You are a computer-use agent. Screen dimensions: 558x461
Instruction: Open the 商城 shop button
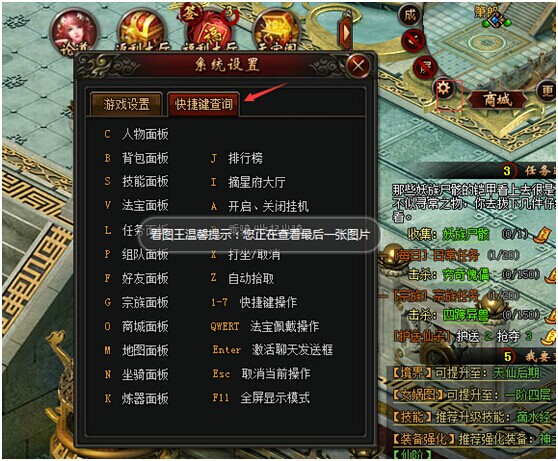click(x=497, y=100)
